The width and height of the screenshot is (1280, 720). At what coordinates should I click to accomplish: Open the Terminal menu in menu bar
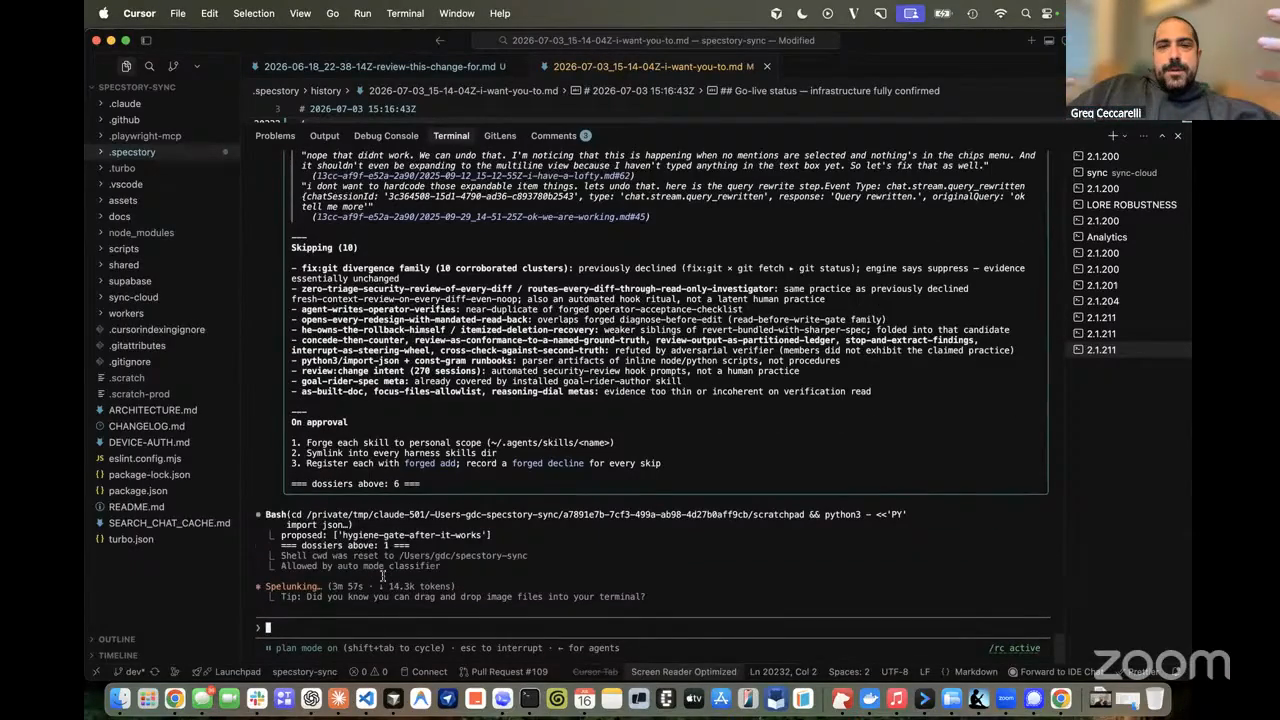pos(405,13)
